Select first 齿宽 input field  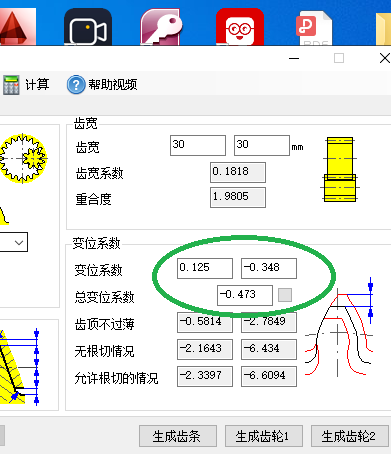click(198, 145)
